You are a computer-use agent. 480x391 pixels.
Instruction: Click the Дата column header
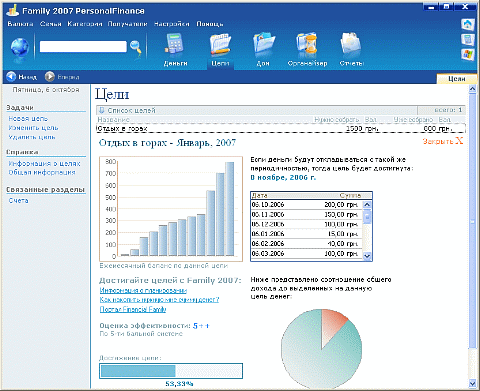(x=259, y=196)
